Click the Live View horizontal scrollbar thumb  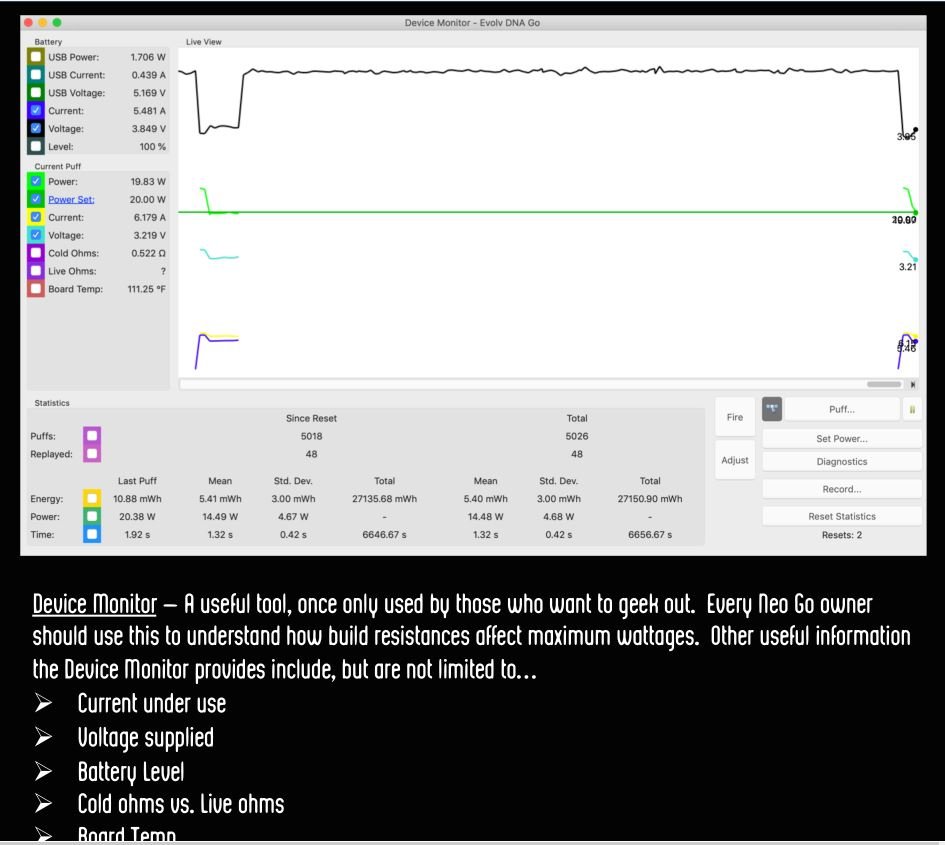[884, 384]
